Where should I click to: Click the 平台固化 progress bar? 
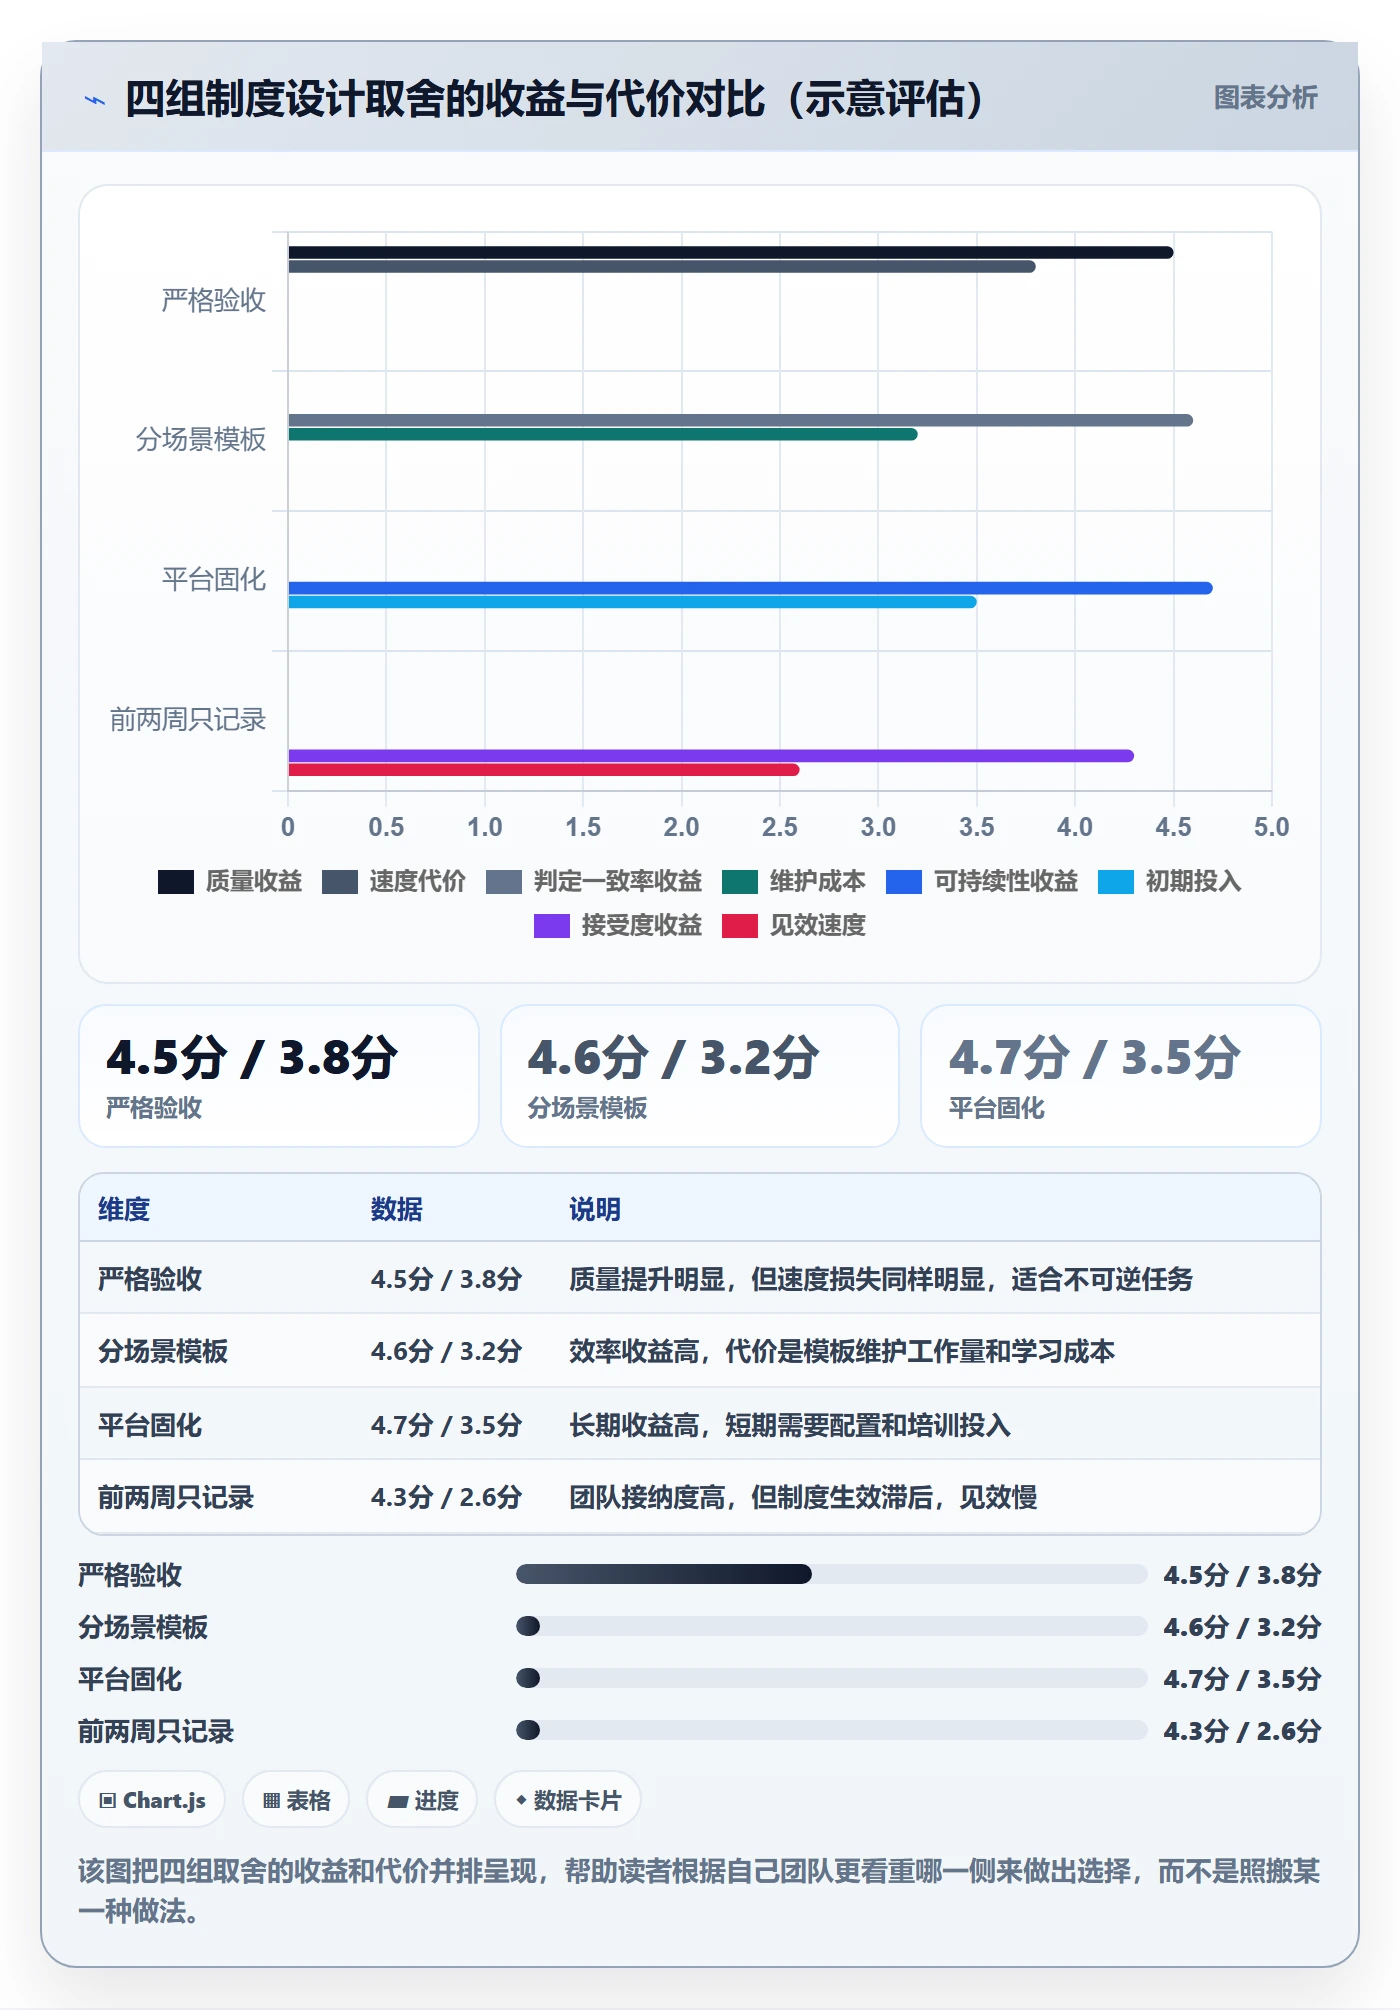[831, 1678]
